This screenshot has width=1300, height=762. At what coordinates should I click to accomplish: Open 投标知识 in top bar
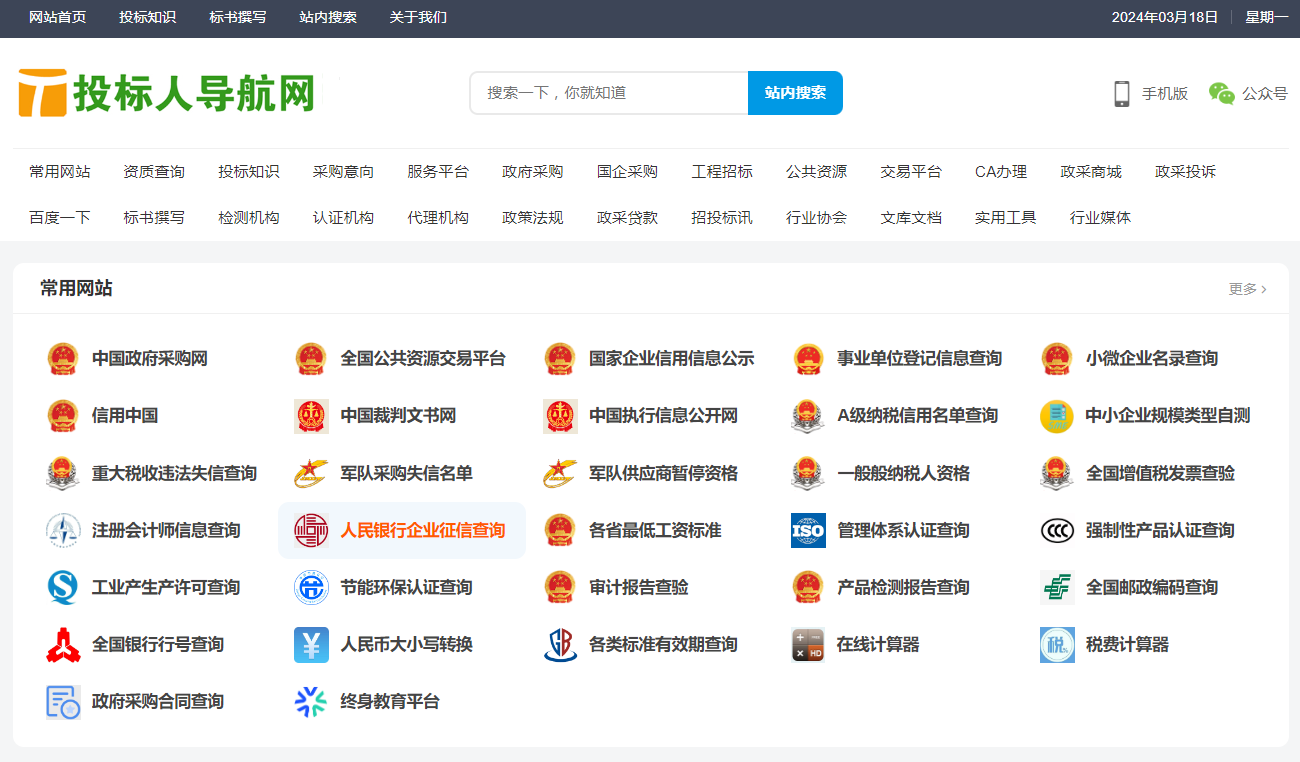(147, 17)
